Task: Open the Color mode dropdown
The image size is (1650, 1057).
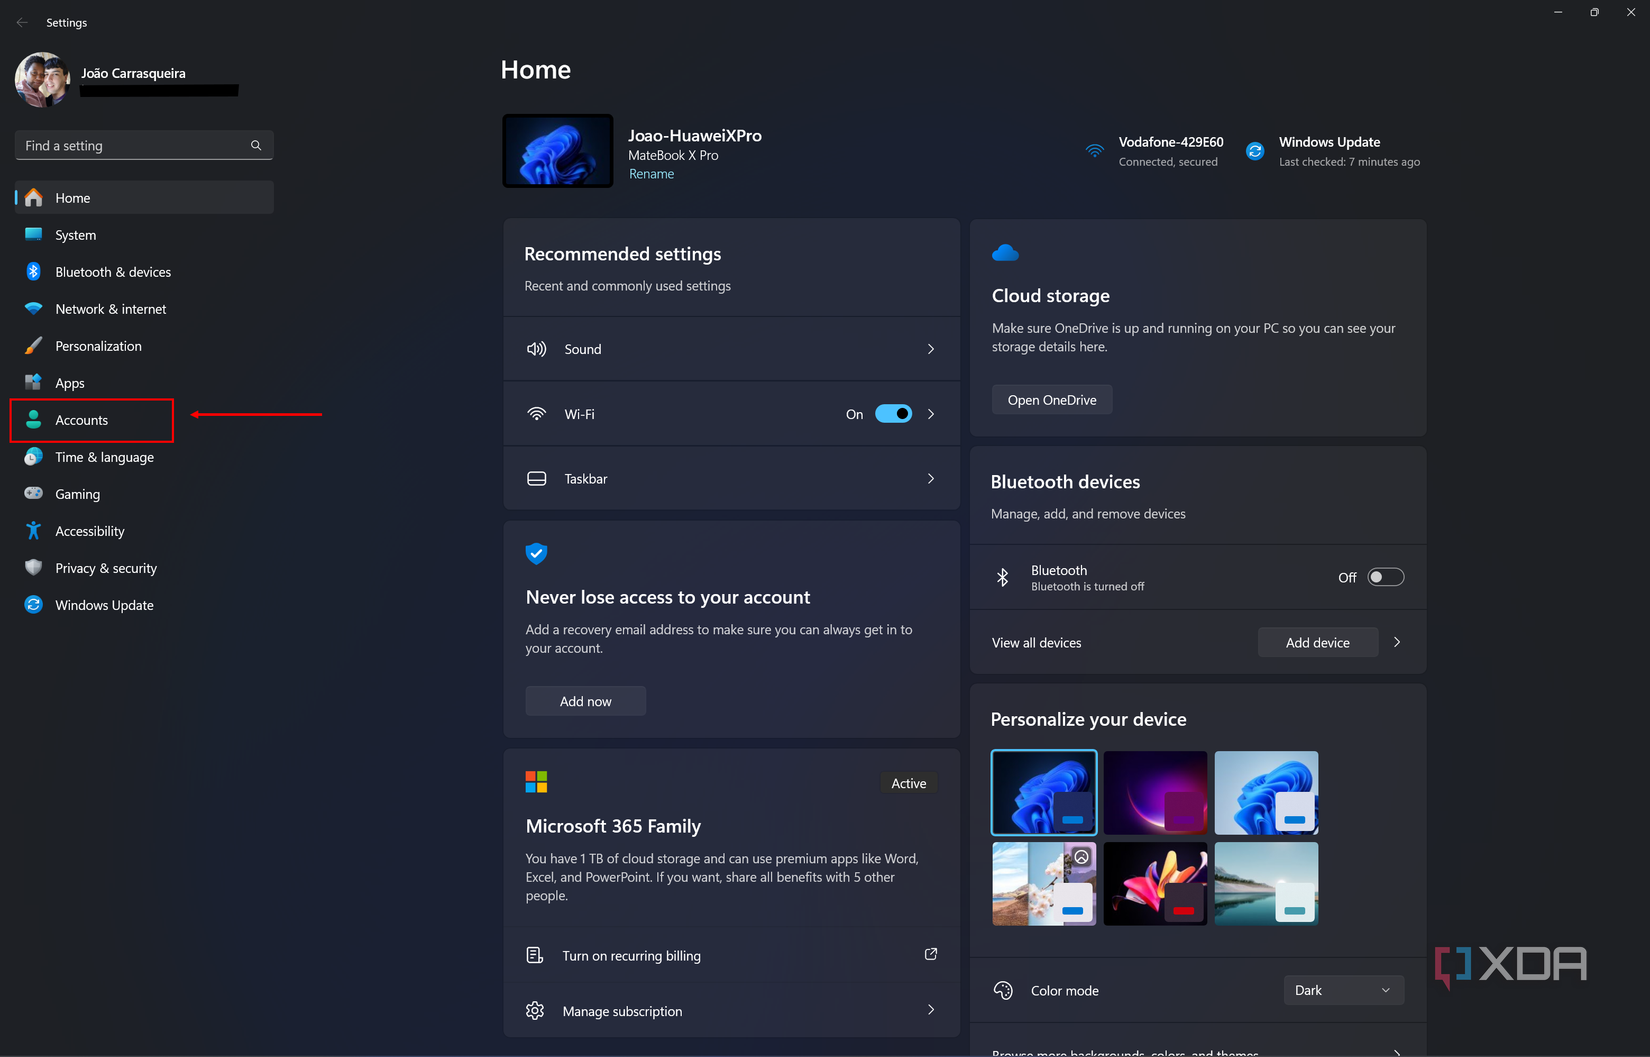Action: (x=1343, y=989)
